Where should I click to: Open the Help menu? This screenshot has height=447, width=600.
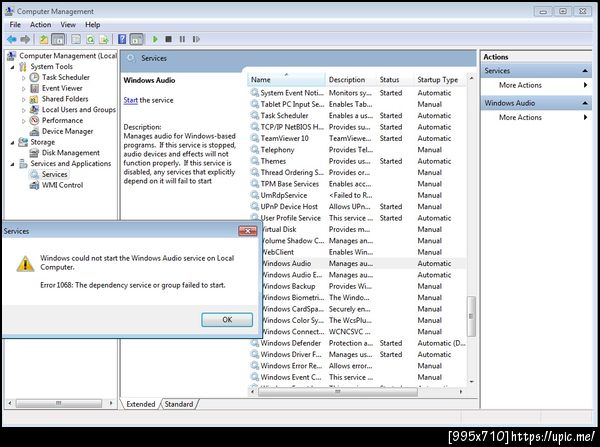click(93, 25)
